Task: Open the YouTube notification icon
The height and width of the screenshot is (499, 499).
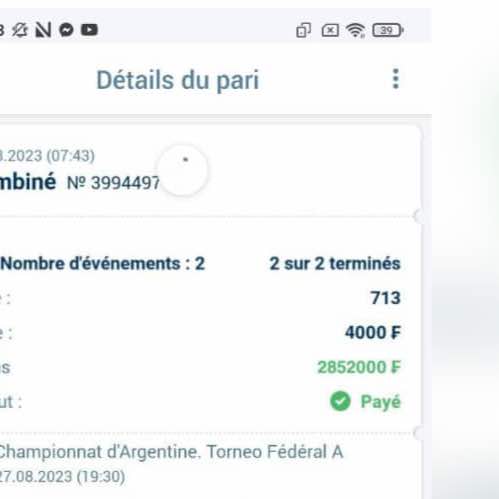Action: coord(89,30)
